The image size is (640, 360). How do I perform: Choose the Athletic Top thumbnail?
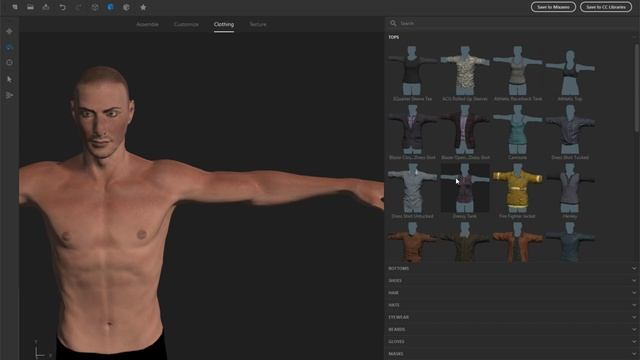click(x=570, y=70)
